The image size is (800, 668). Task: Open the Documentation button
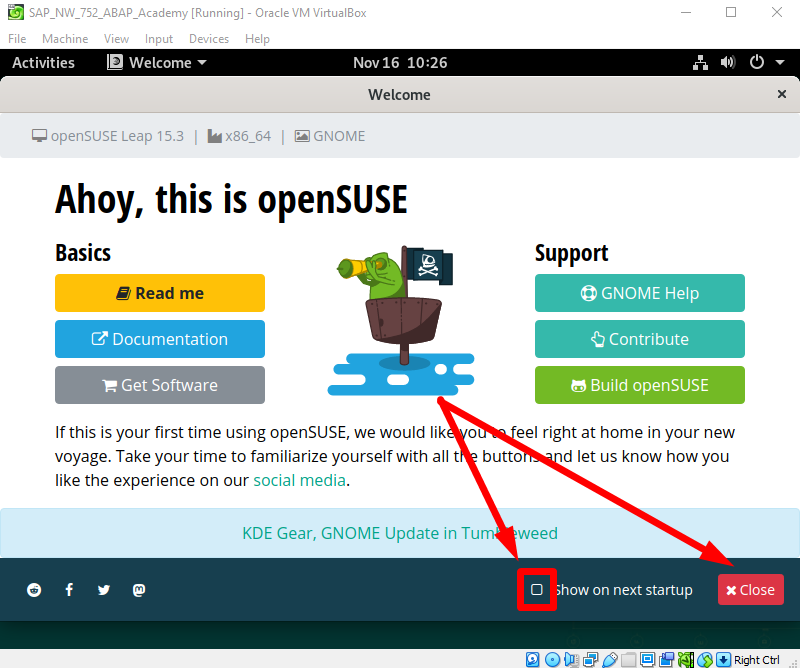pyautogui.click(x=160, y=339)
